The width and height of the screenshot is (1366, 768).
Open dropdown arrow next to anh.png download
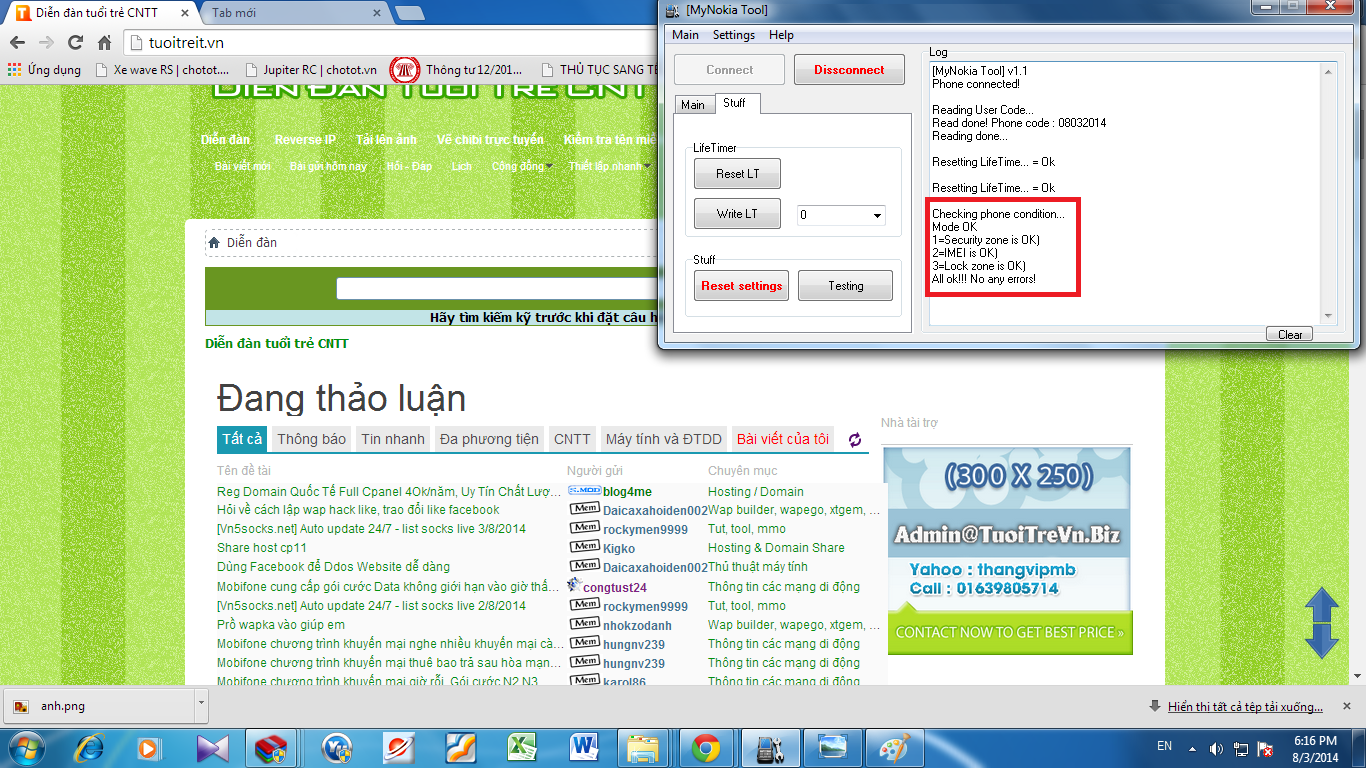click(x=201, y=704)
